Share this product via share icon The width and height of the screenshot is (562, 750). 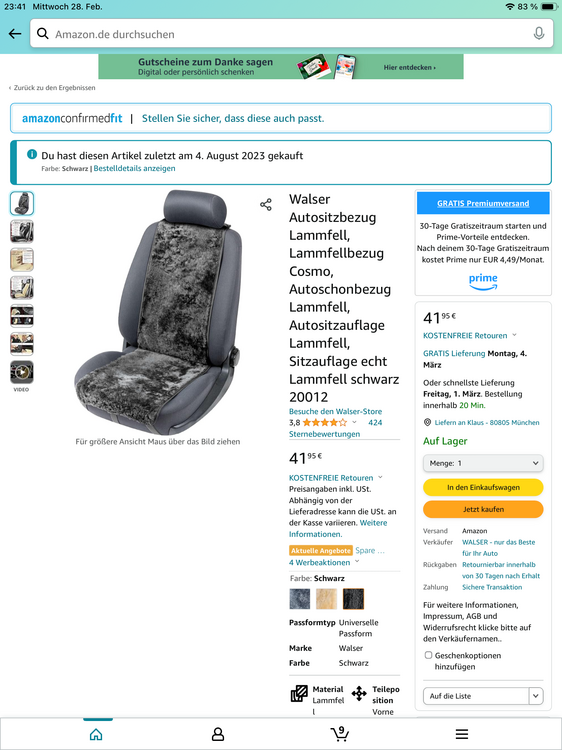[x=266, y=205]
